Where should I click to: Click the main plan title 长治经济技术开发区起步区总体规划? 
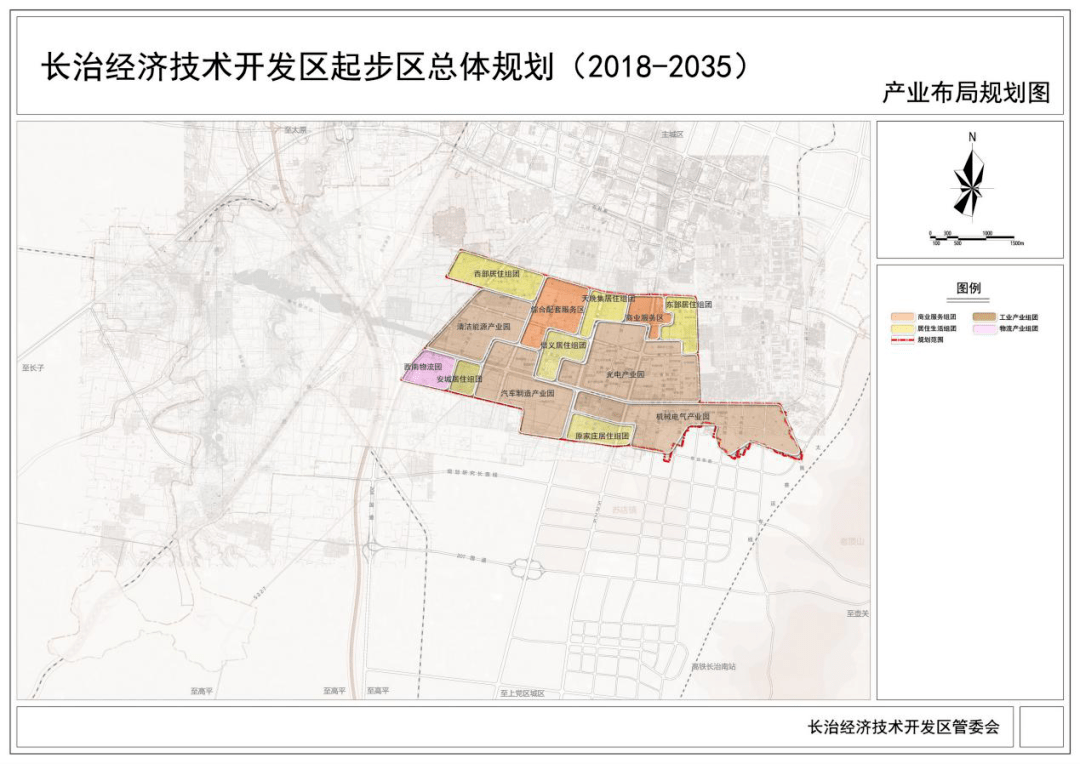[297, 67]
